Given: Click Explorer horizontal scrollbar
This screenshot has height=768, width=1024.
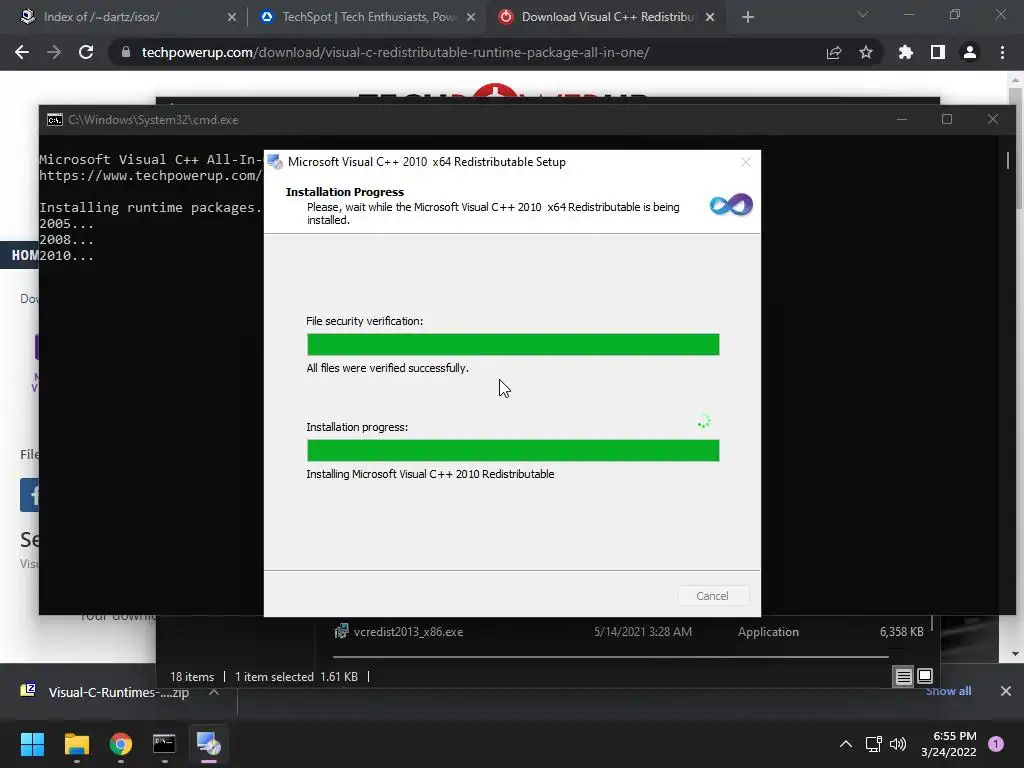Looking at the screenshot, I should tap(611, 656).
